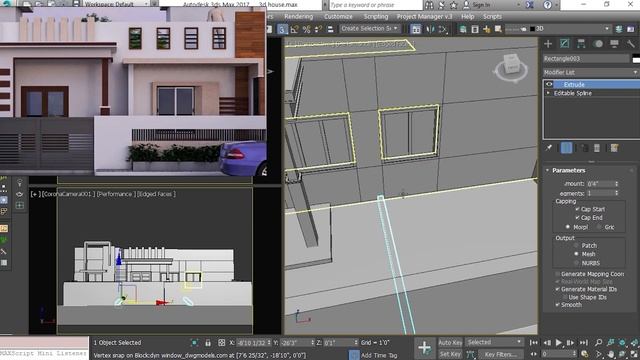Click the Auto Key button
Screen dimensions: 640x360
(x=450, y=342)
